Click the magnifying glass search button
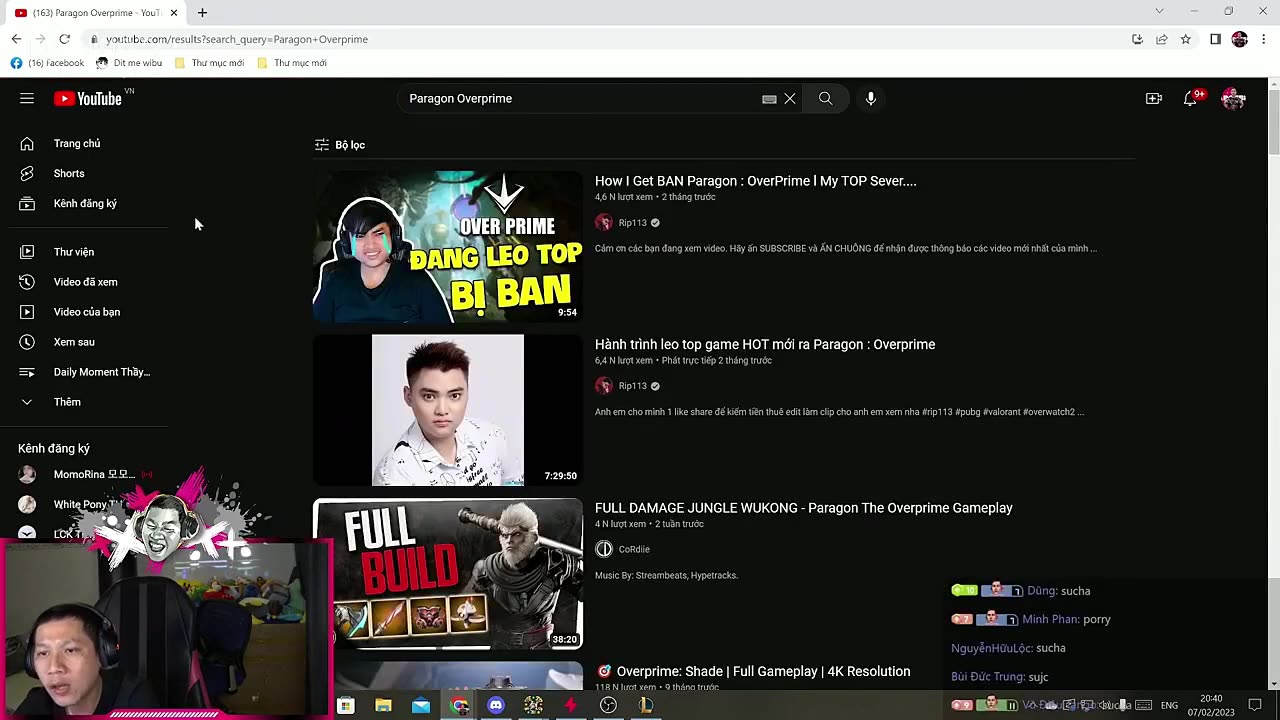The height and width of the screenshot is (720, 1280). coord(825,98)
